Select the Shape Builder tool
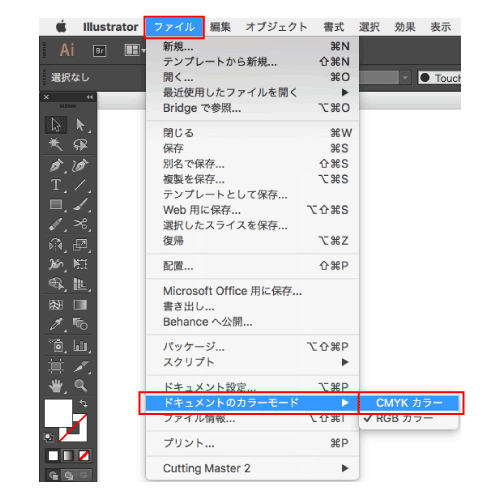The height and width of the screenshot is (500, 500). point(56,284)
